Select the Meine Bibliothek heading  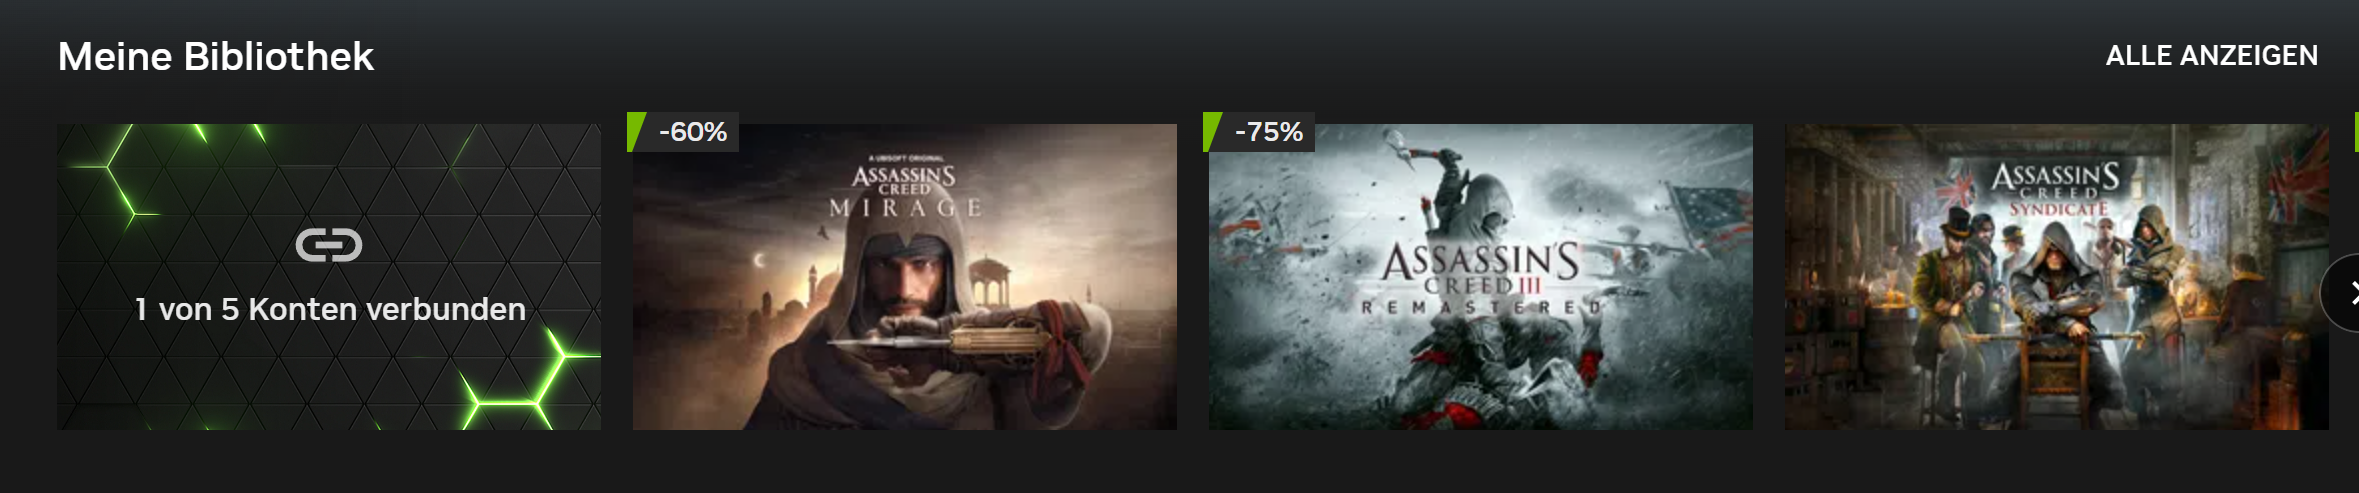pos(216,57)
